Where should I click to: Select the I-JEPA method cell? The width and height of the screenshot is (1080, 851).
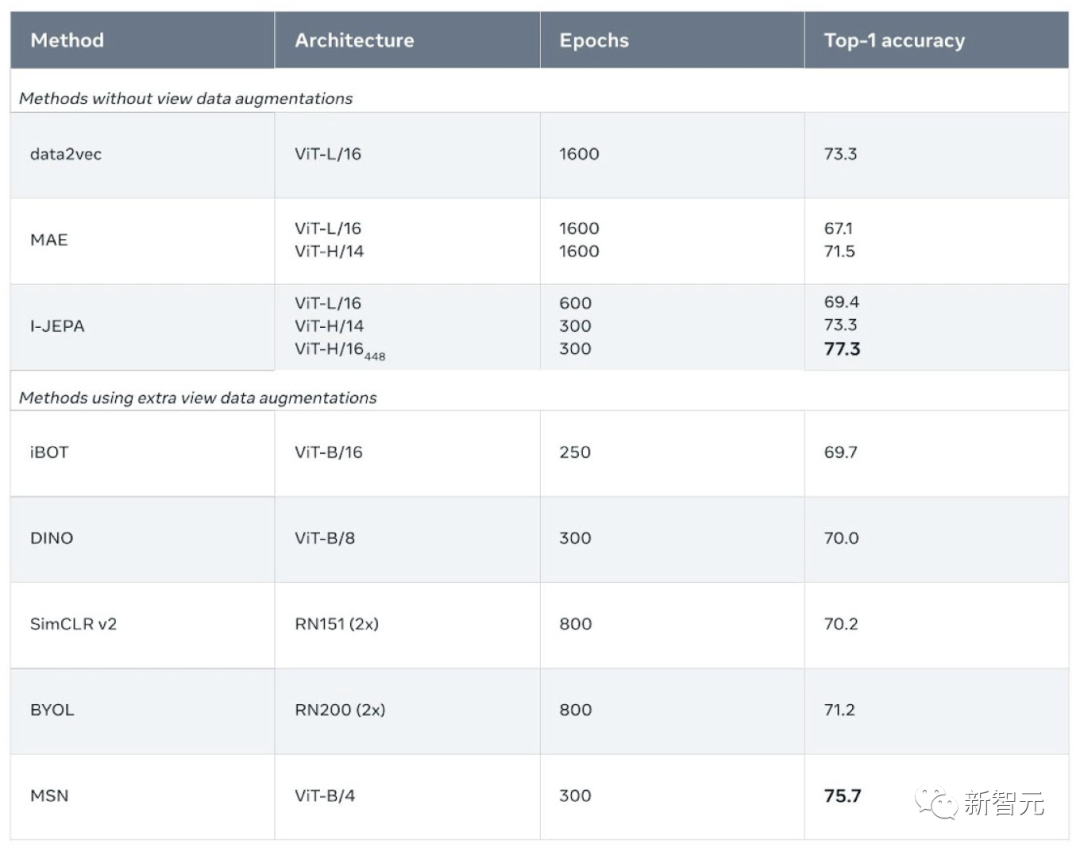[x=143, y=327]
